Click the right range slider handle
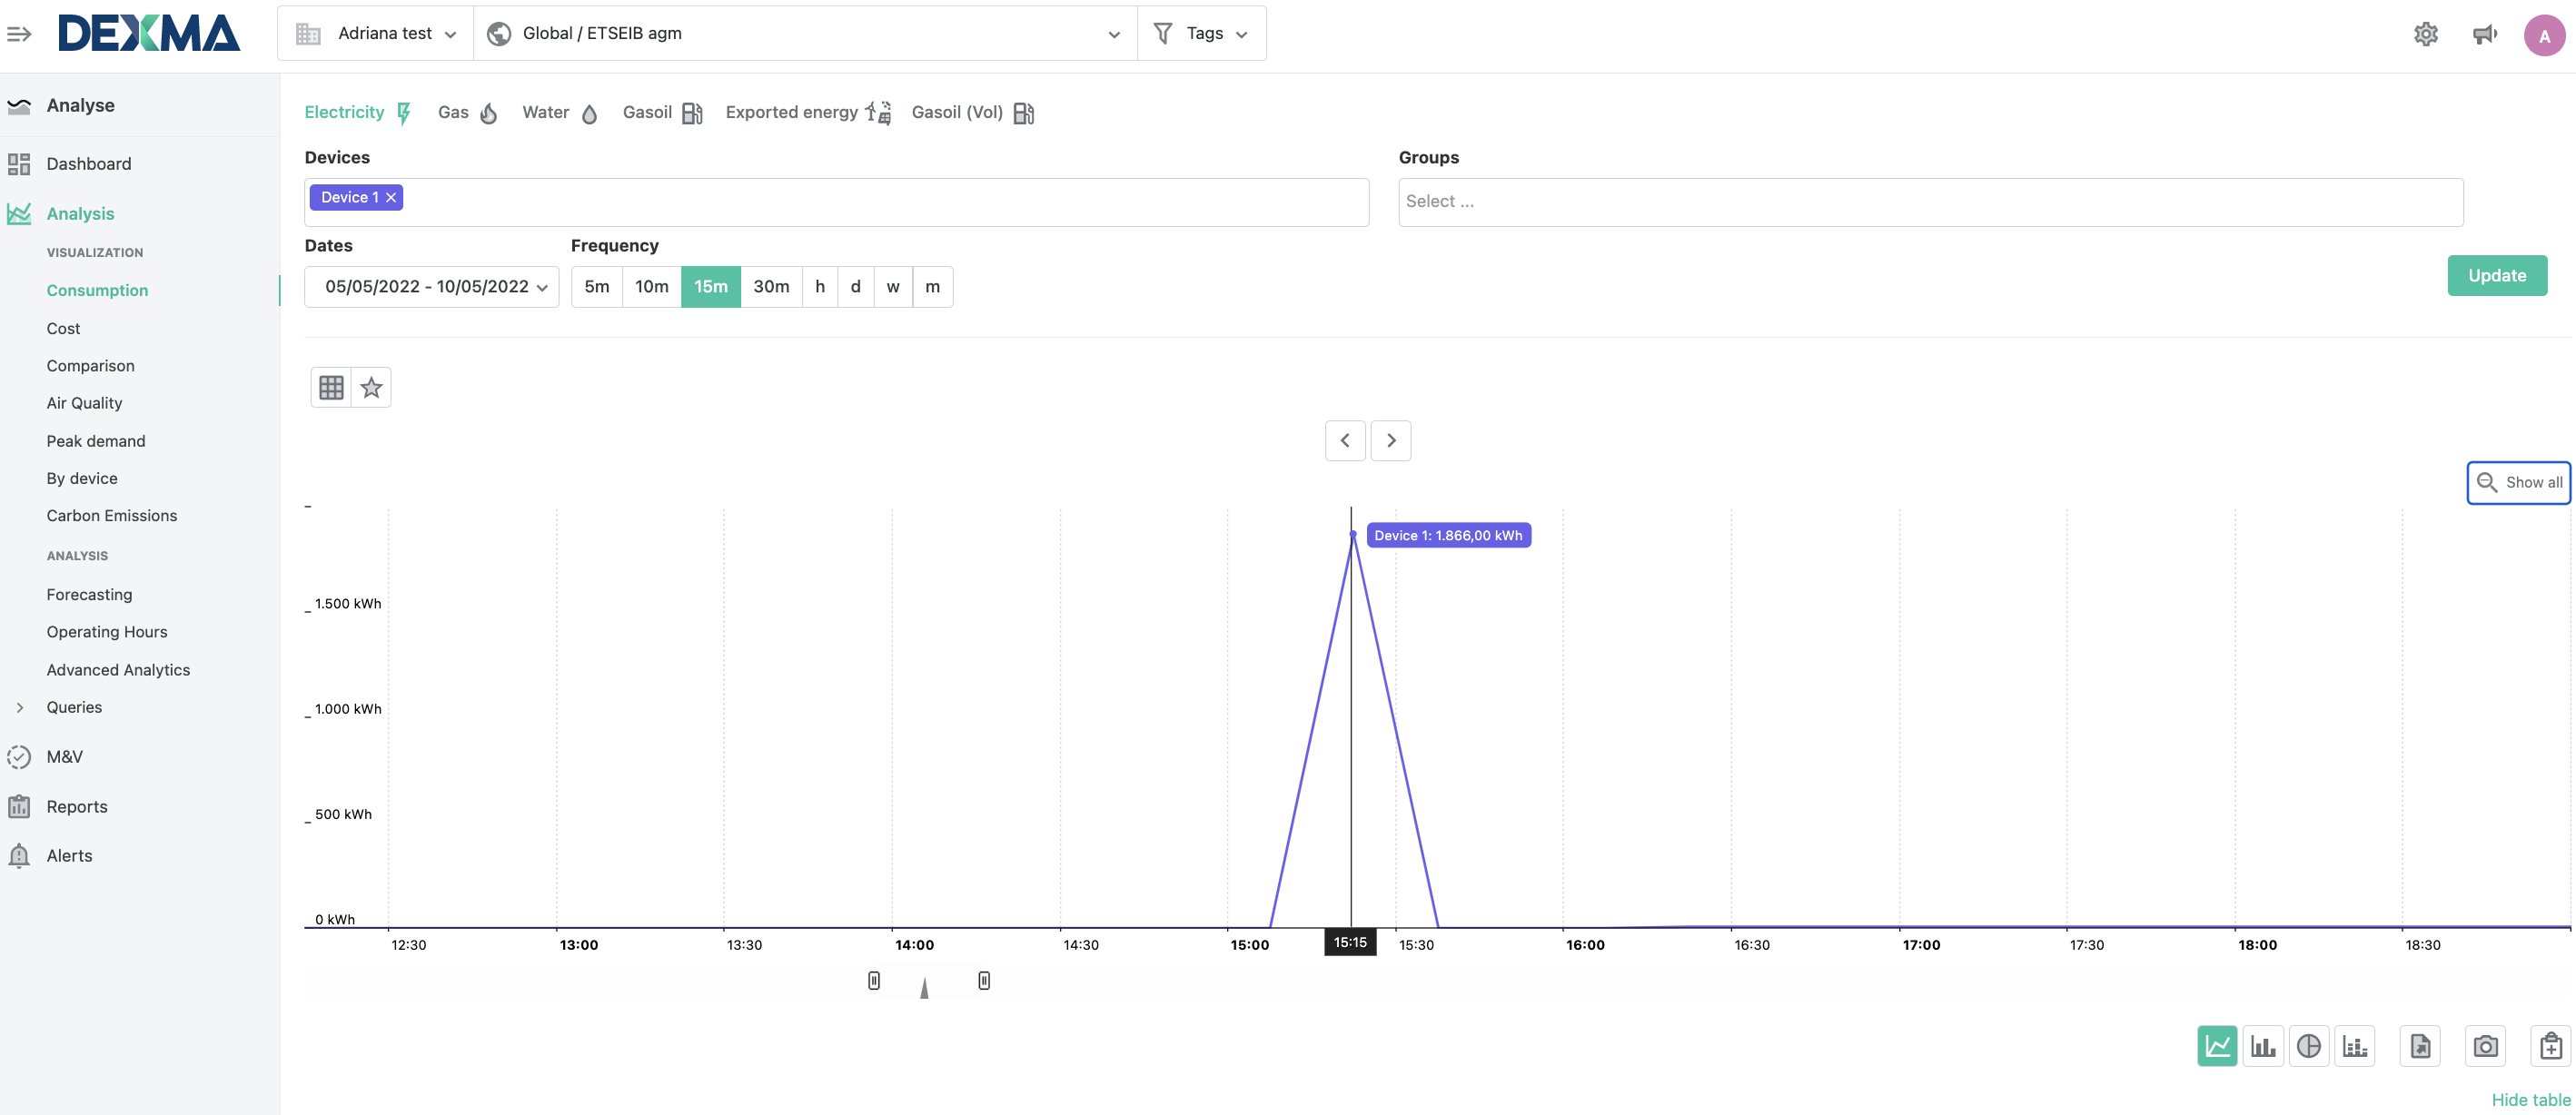This screenshot has height=1115, width=2576. coord(983,980)
